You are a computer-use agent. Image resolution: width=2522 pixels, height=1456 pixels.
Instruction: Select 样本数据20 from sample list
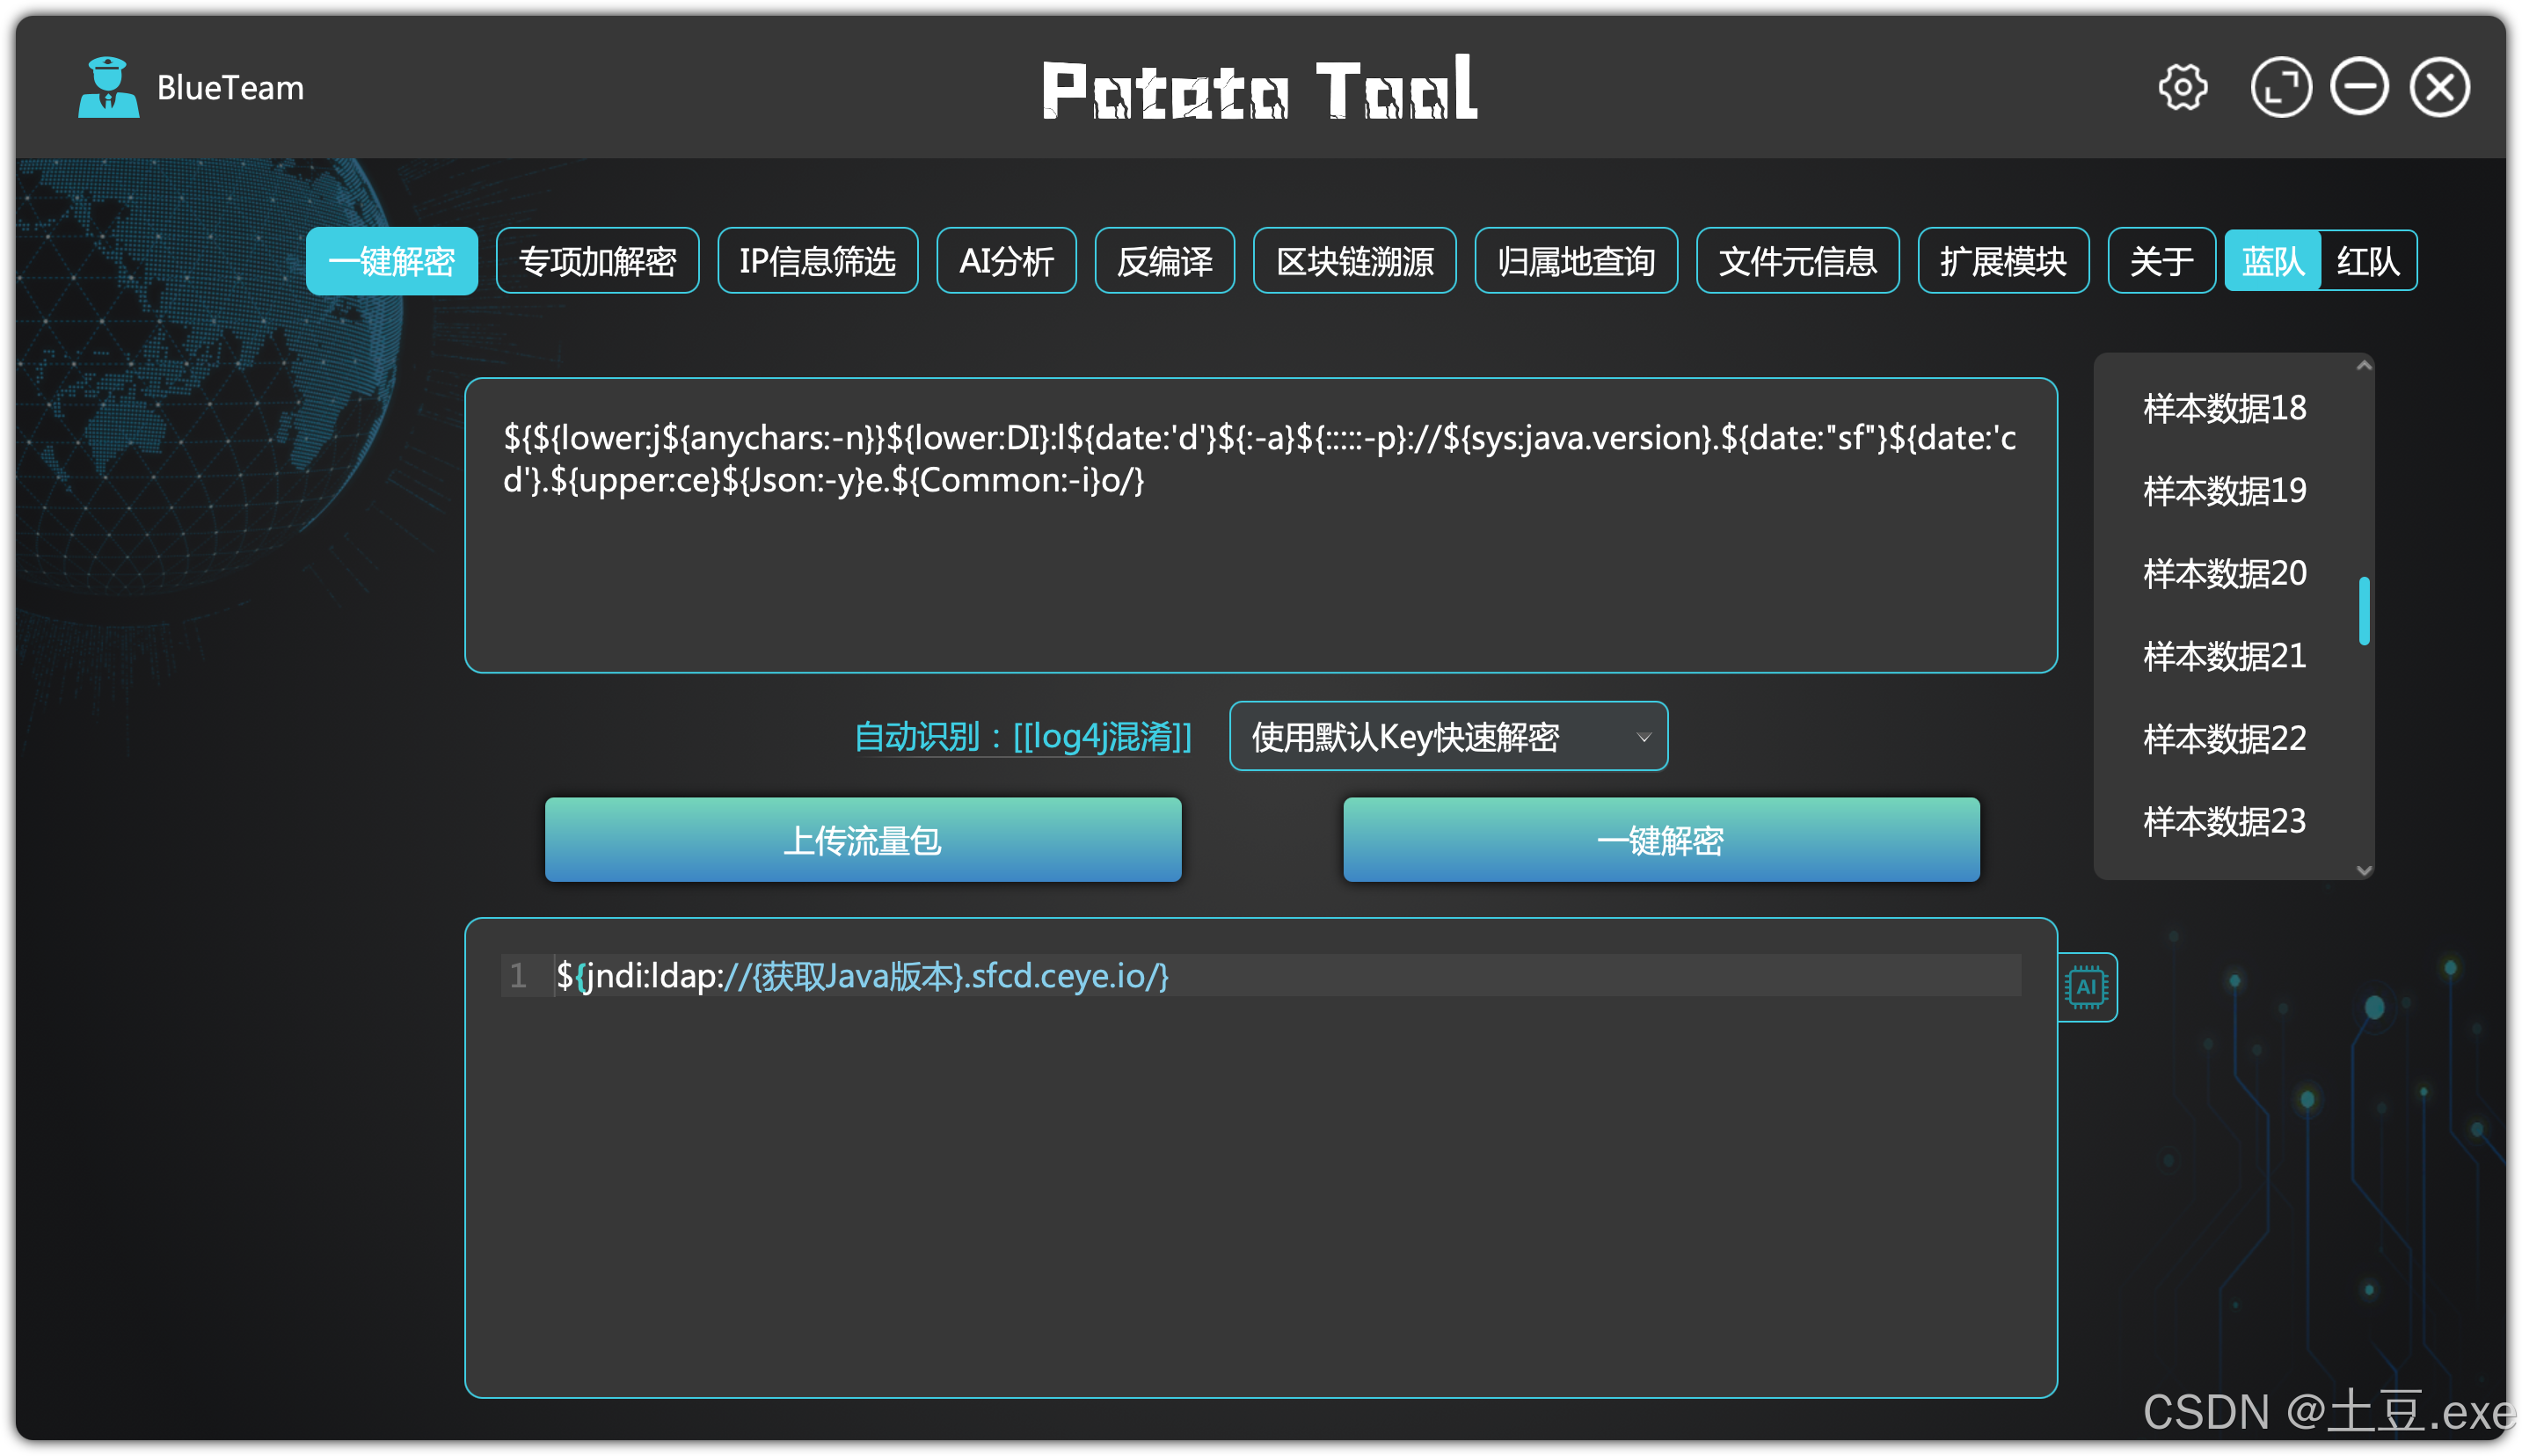pyautogui.click(x=2224, y=574)
